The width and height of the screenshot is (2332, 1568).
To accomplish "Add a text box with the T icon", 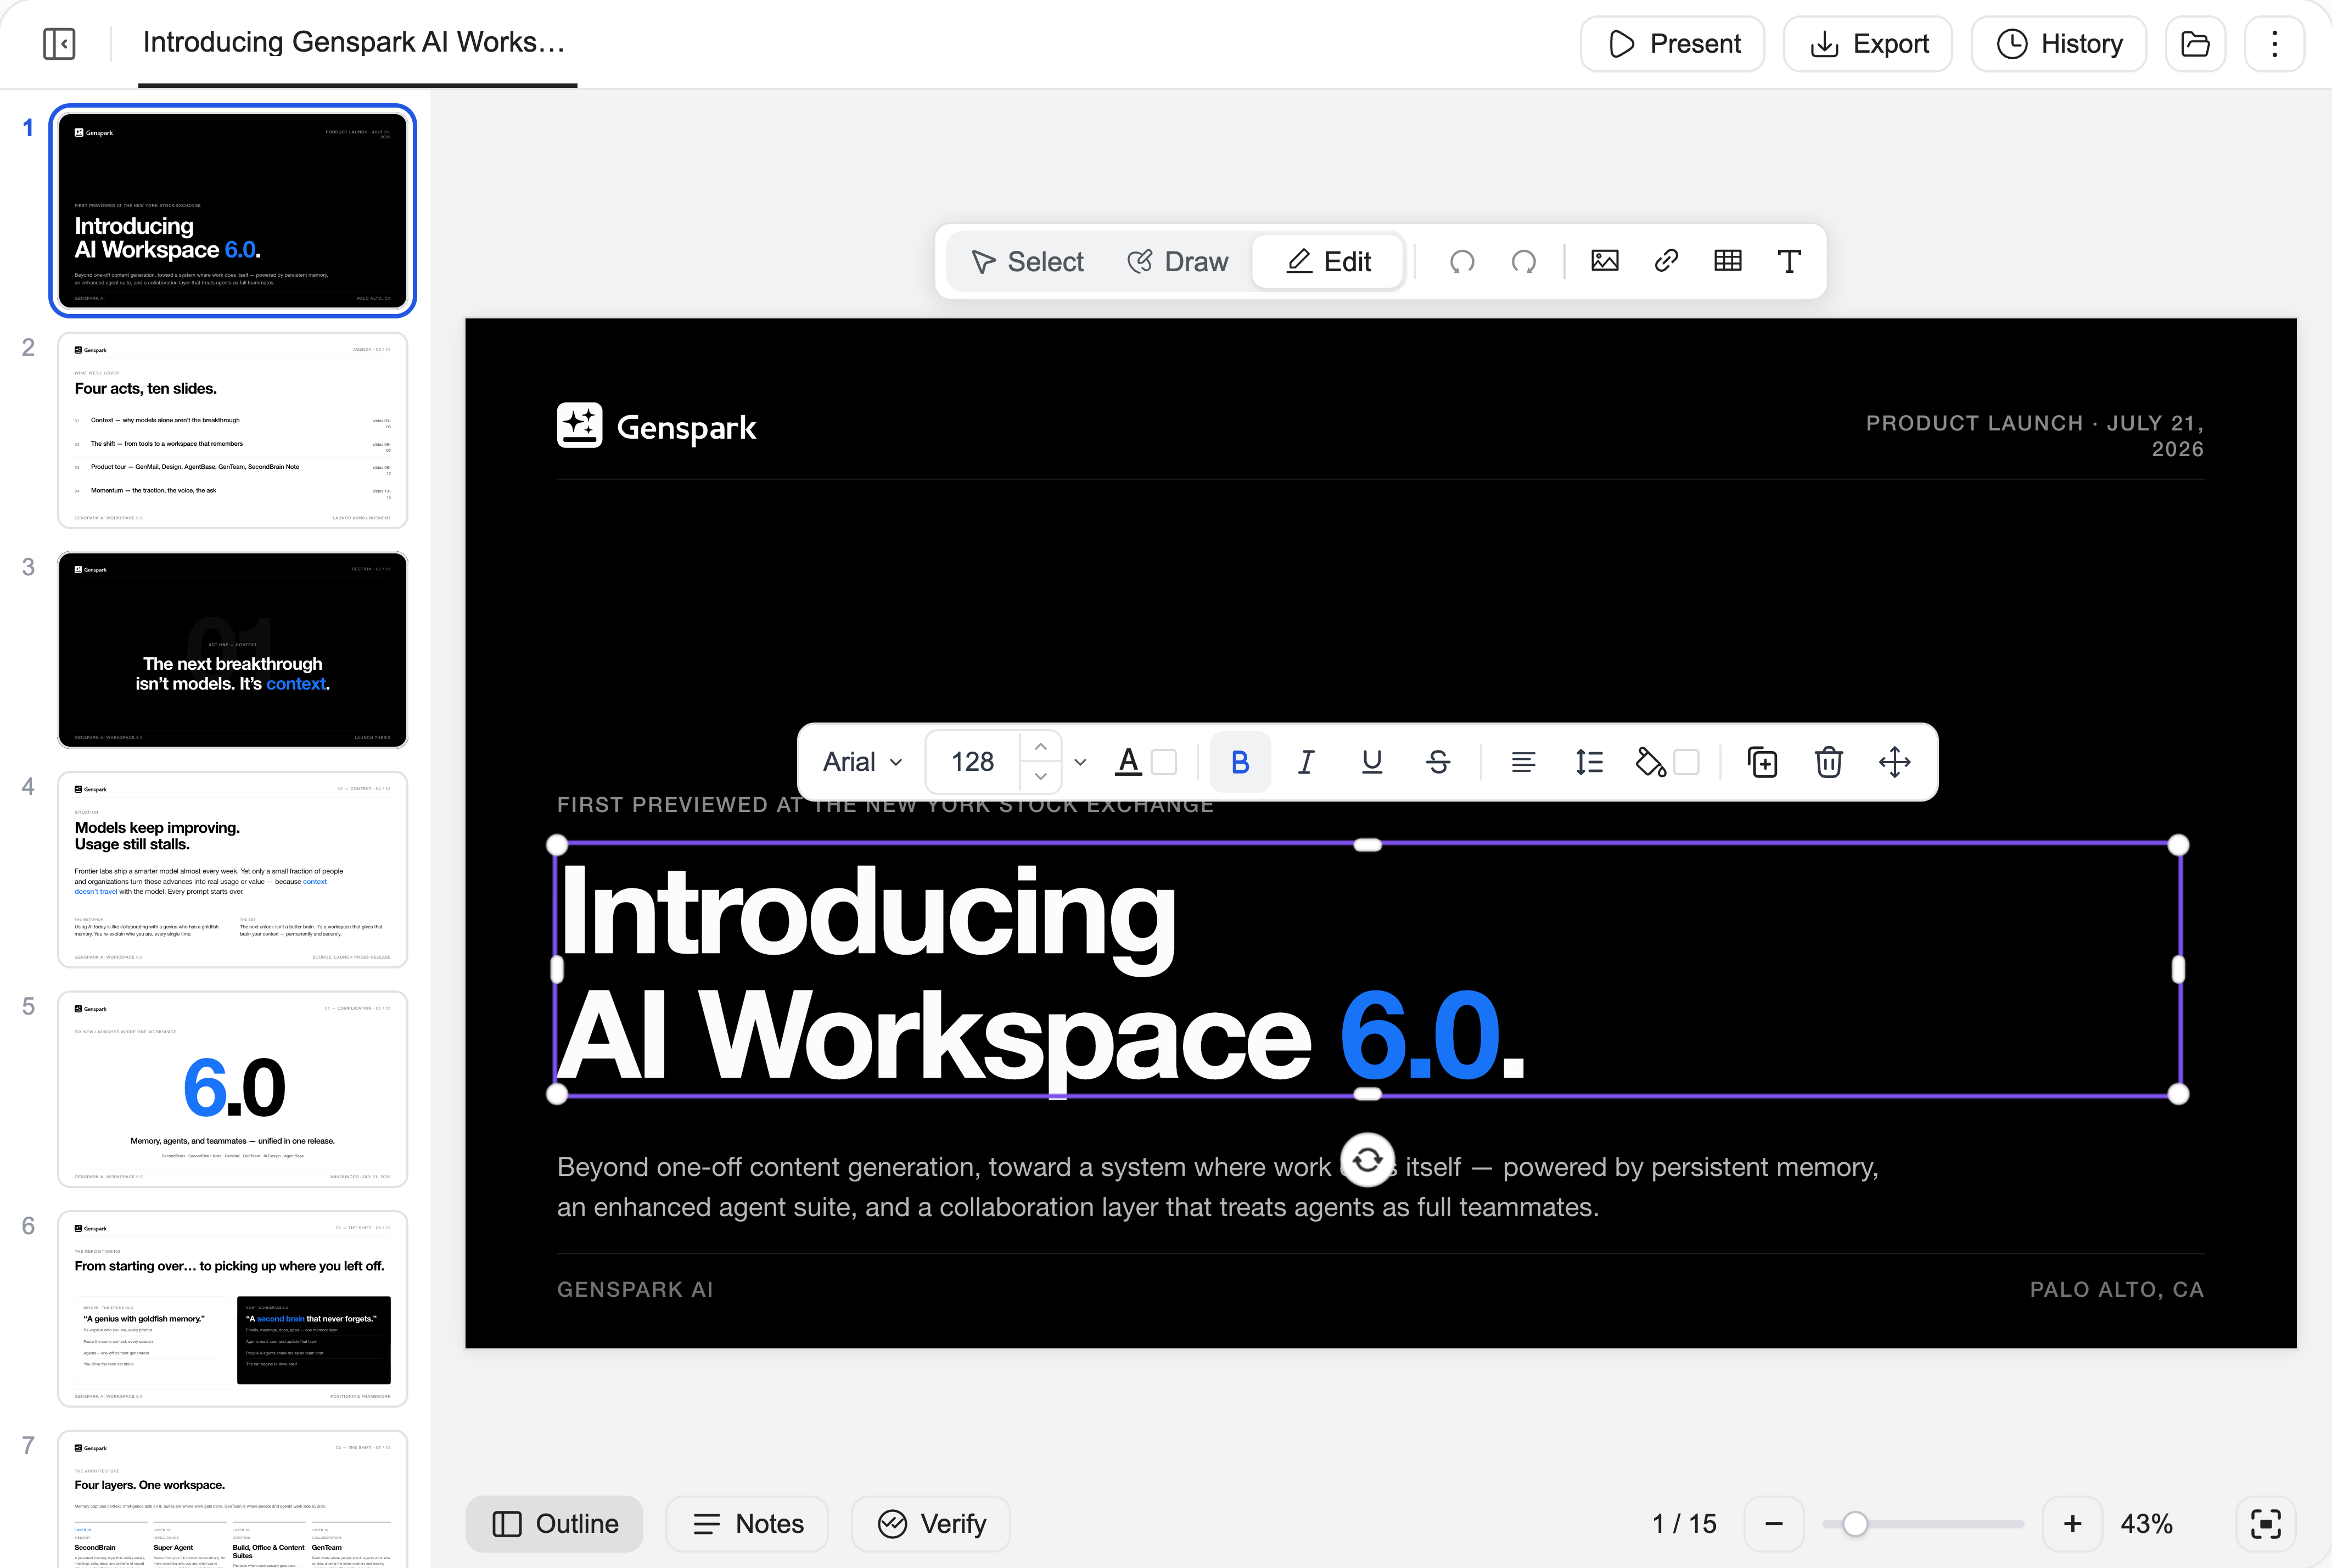I will (x=1789, y=261).
